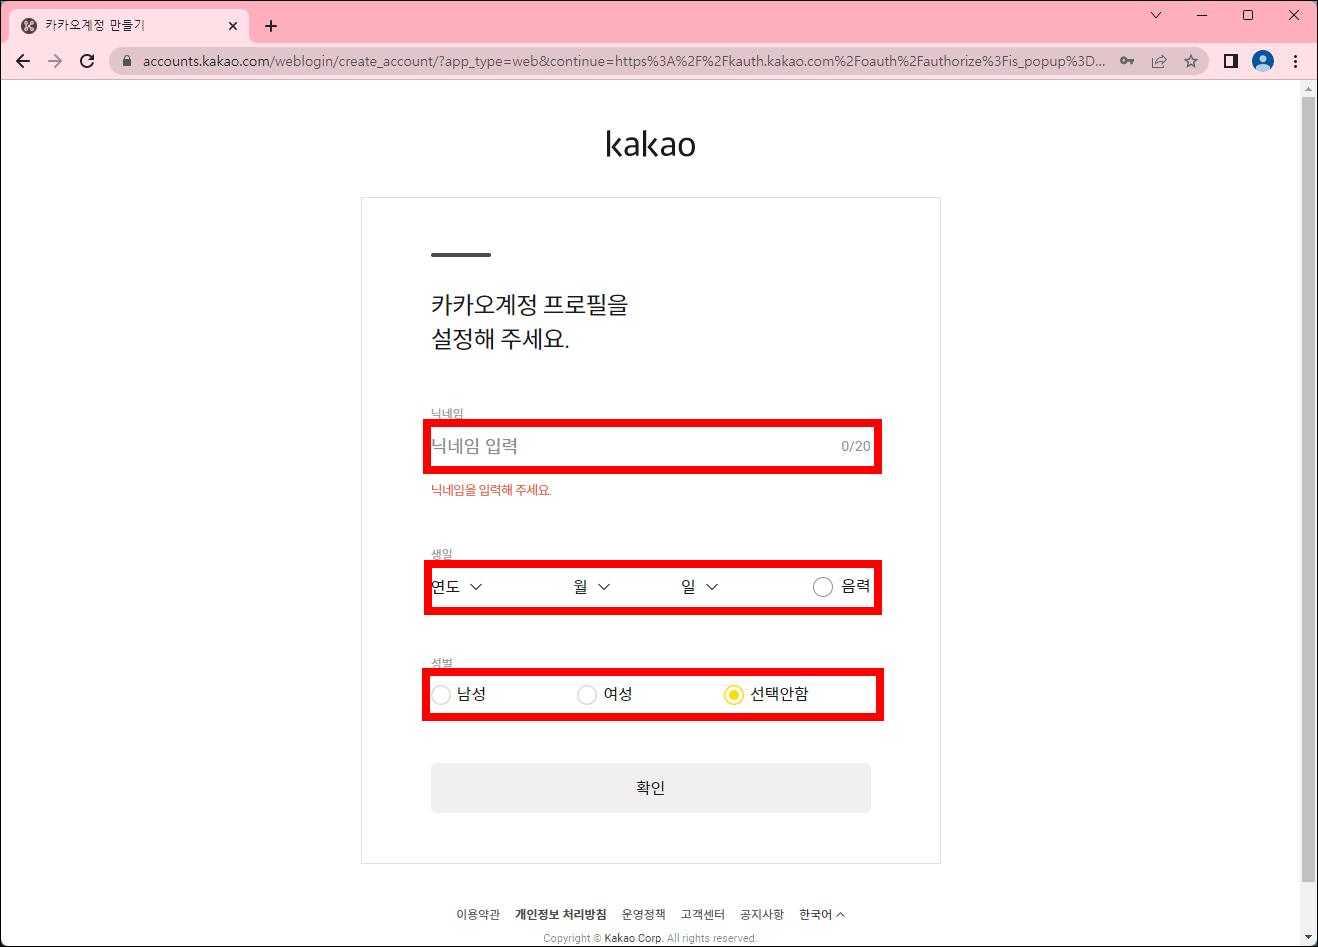Open Chrome profile avatar menu
Image resolution: width=1318 pixels, height=947 pixels.
(1263, 61)
